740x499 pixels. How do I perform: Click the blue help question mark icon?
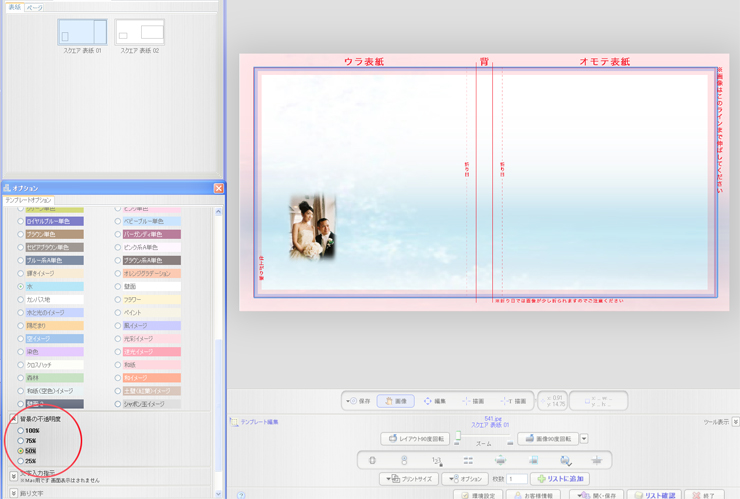point(242,494)
